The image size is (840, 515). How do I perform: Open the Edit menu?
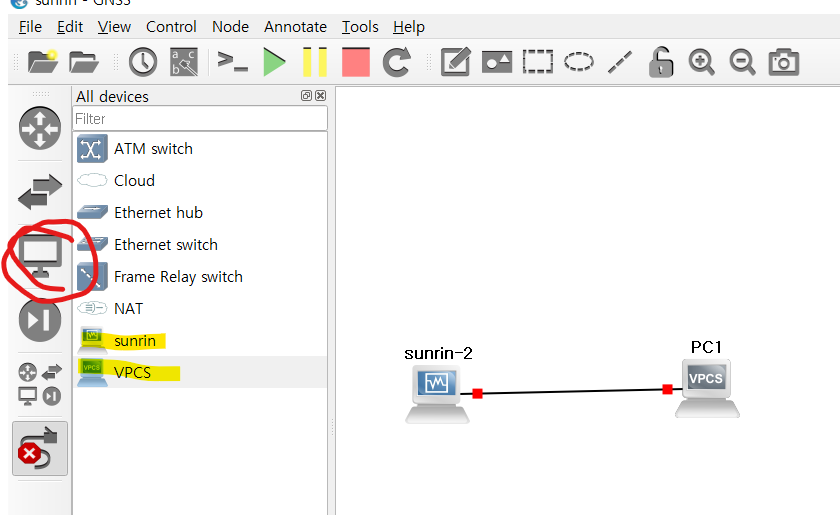[x=70, y=27]
